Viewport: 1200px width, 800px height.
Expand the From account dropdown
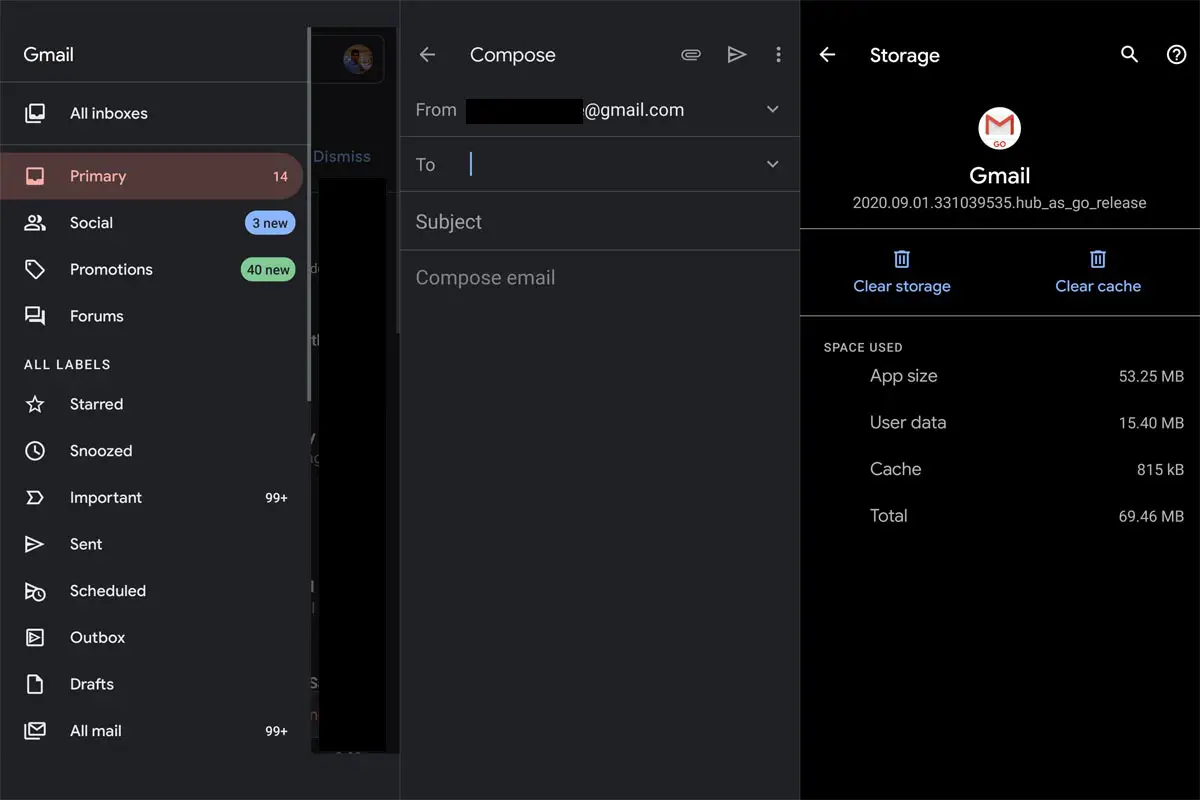(772, 109)
